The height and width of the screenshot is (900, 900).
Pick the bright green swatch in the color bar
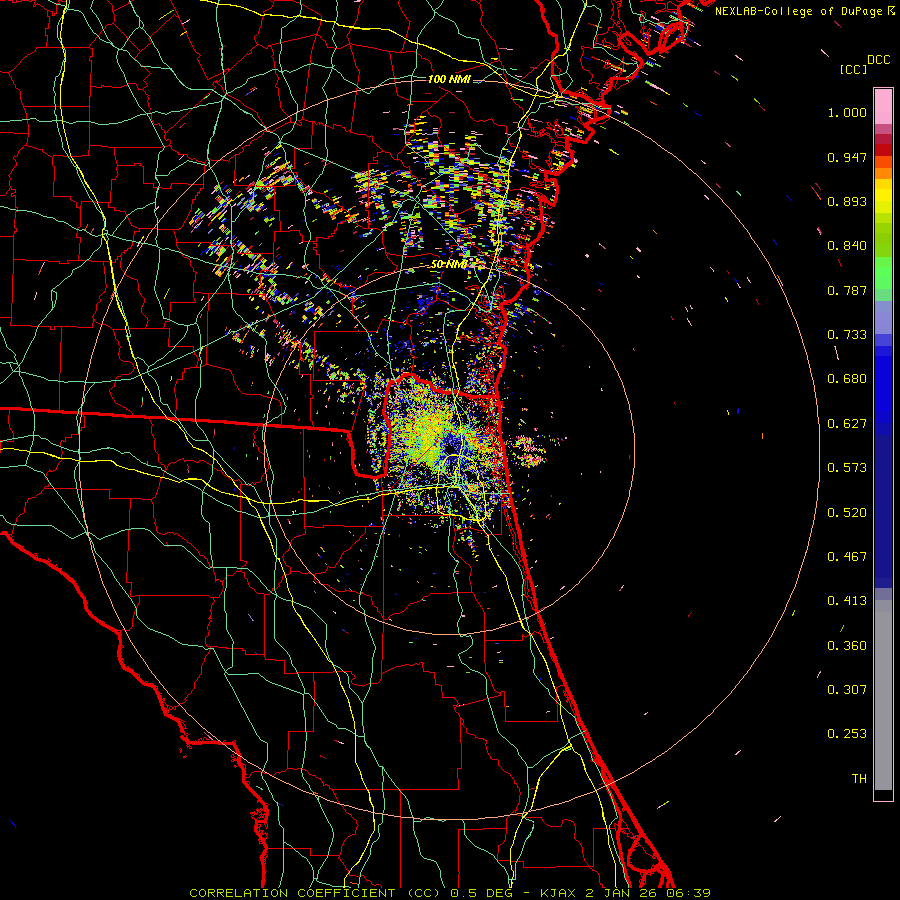[883, 273]
